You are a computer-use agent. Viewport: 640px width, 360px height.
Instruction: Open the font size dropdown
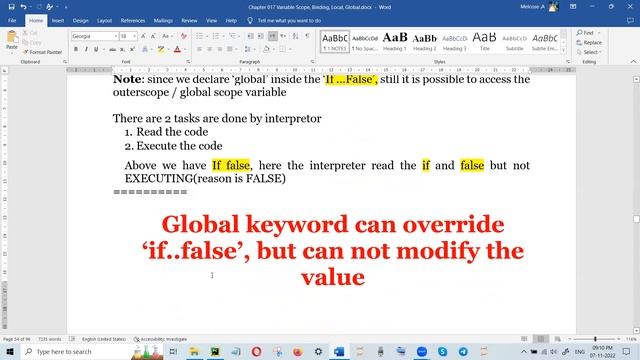tap(135, 36)
